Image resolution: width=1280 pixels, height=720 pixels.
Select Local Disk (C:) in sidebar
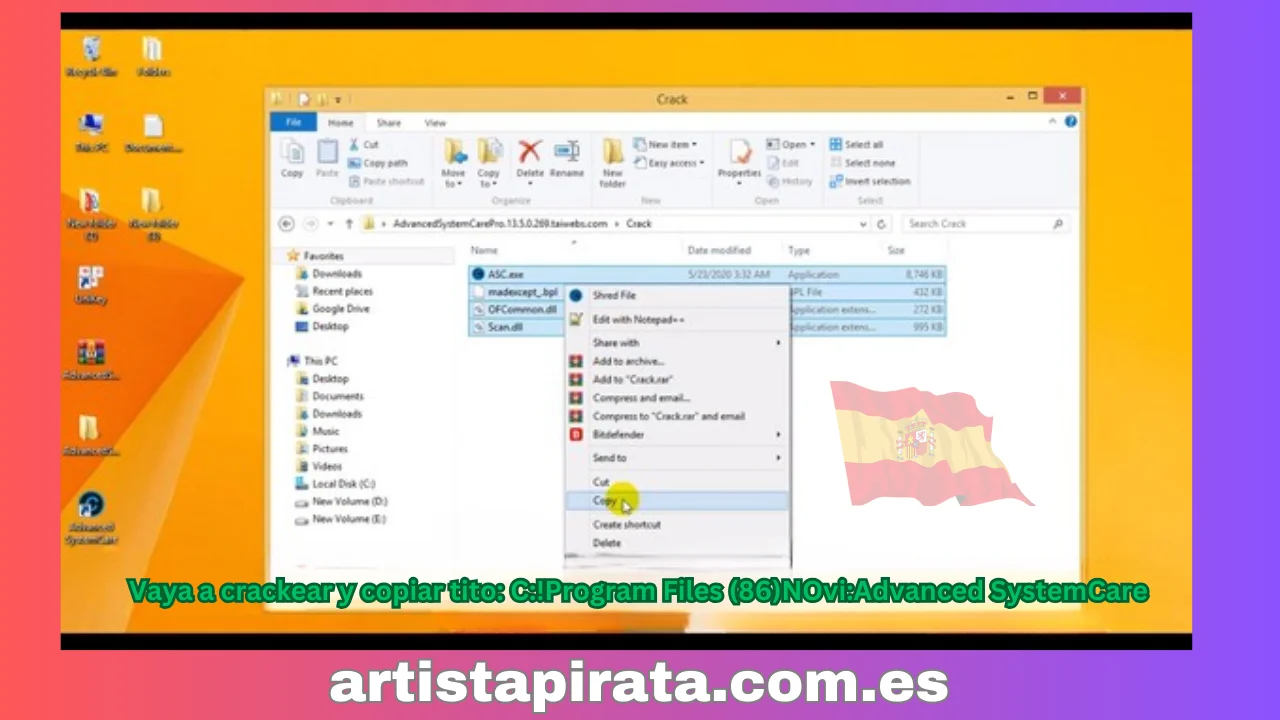click(336, 484)
